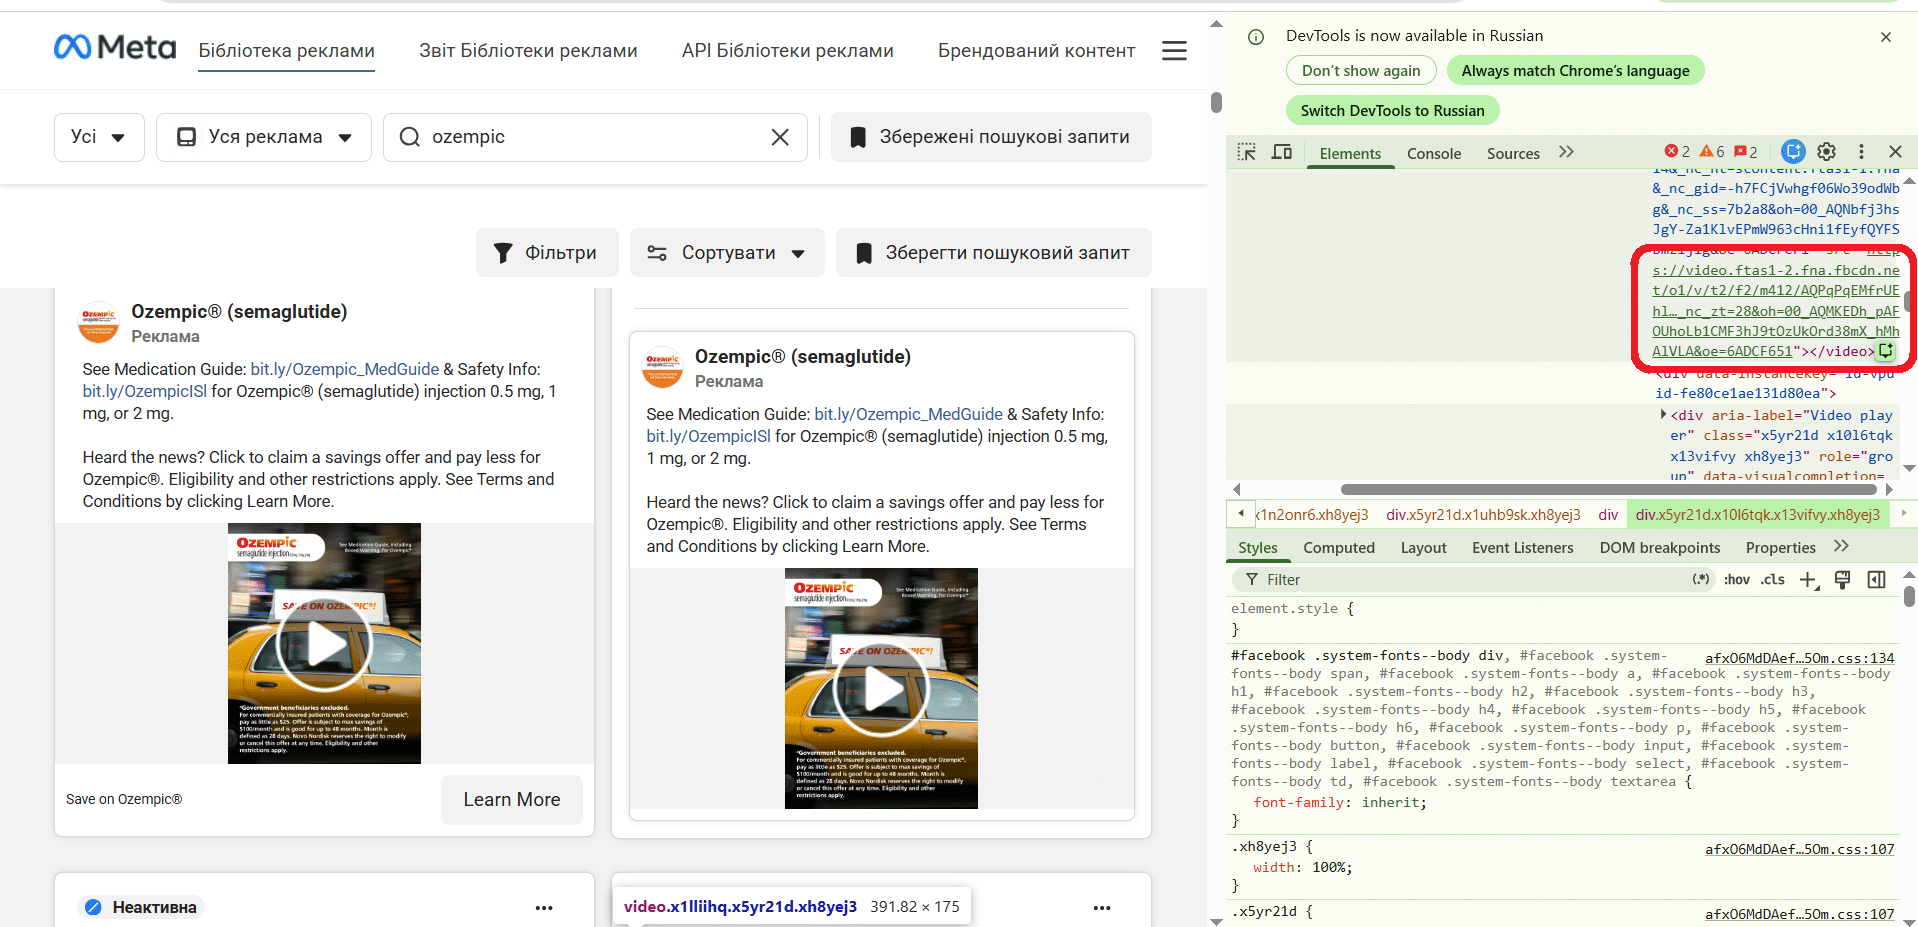Open the Уся реклама category dropdown
The height and width of the screenshot is (927, 1918).
264,137
